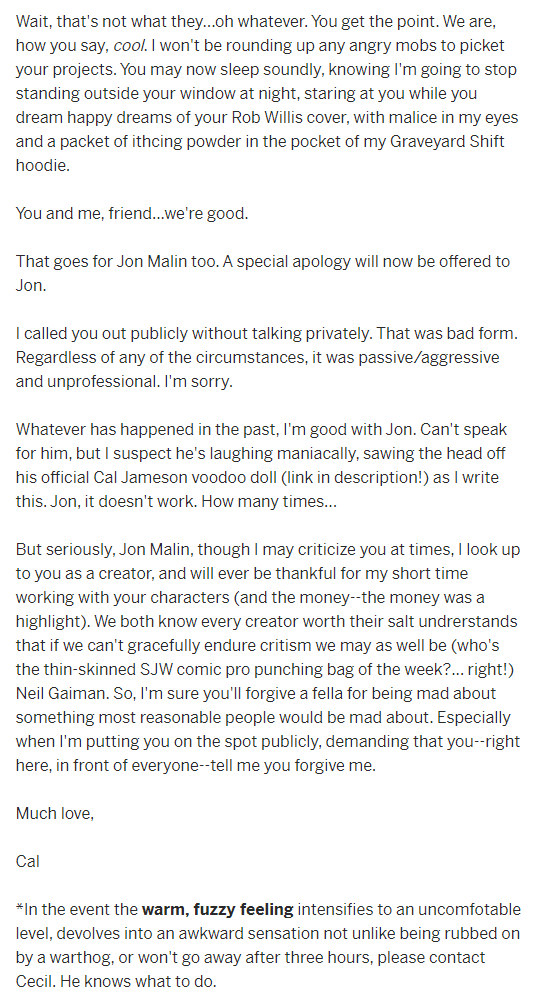Click the phrase "But seriously, Jon Malin"
The height and width of the screenshot is (1004, 543).
pos(99,549)
